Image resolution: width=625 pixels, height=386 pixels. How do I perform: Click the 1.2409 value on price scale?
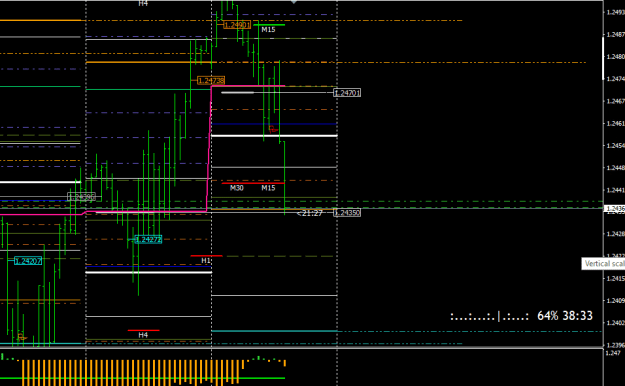615,300
